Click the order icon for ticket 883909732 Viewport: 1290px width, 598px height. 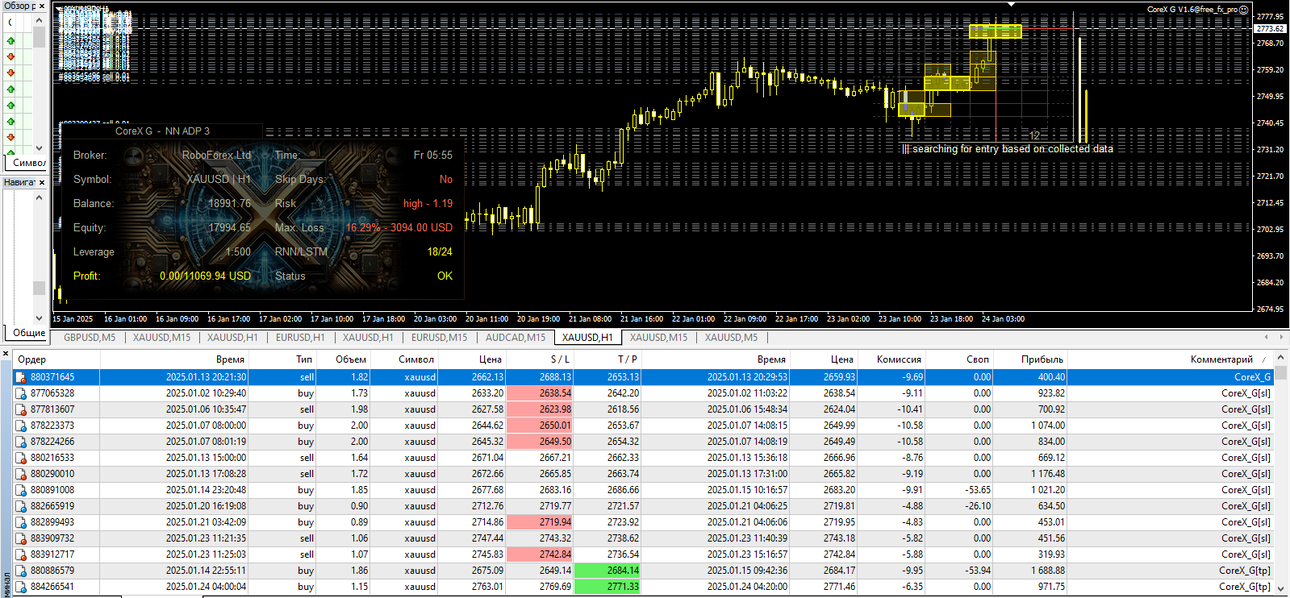pos(21,538)
